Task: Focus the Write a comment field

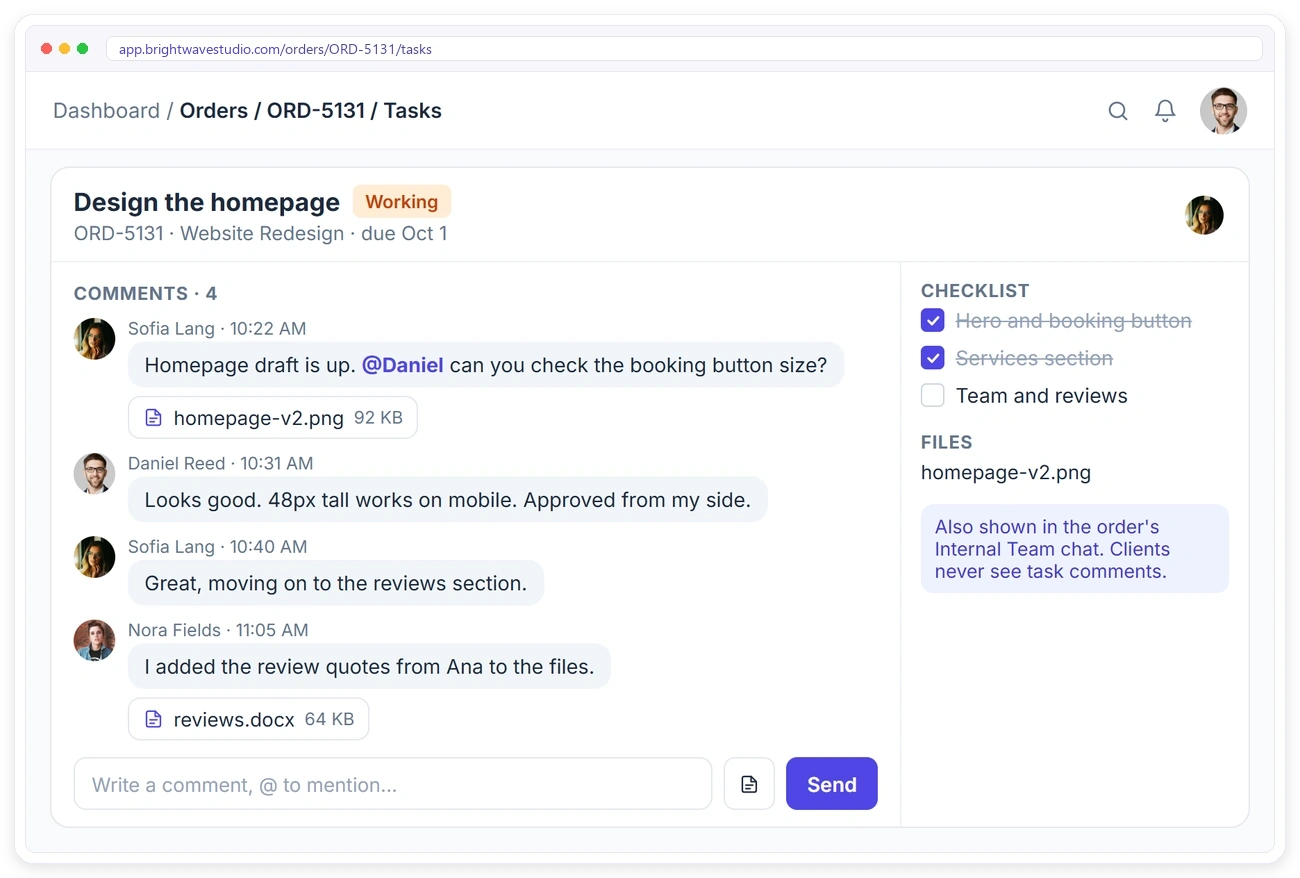Action: coord(393,784)
